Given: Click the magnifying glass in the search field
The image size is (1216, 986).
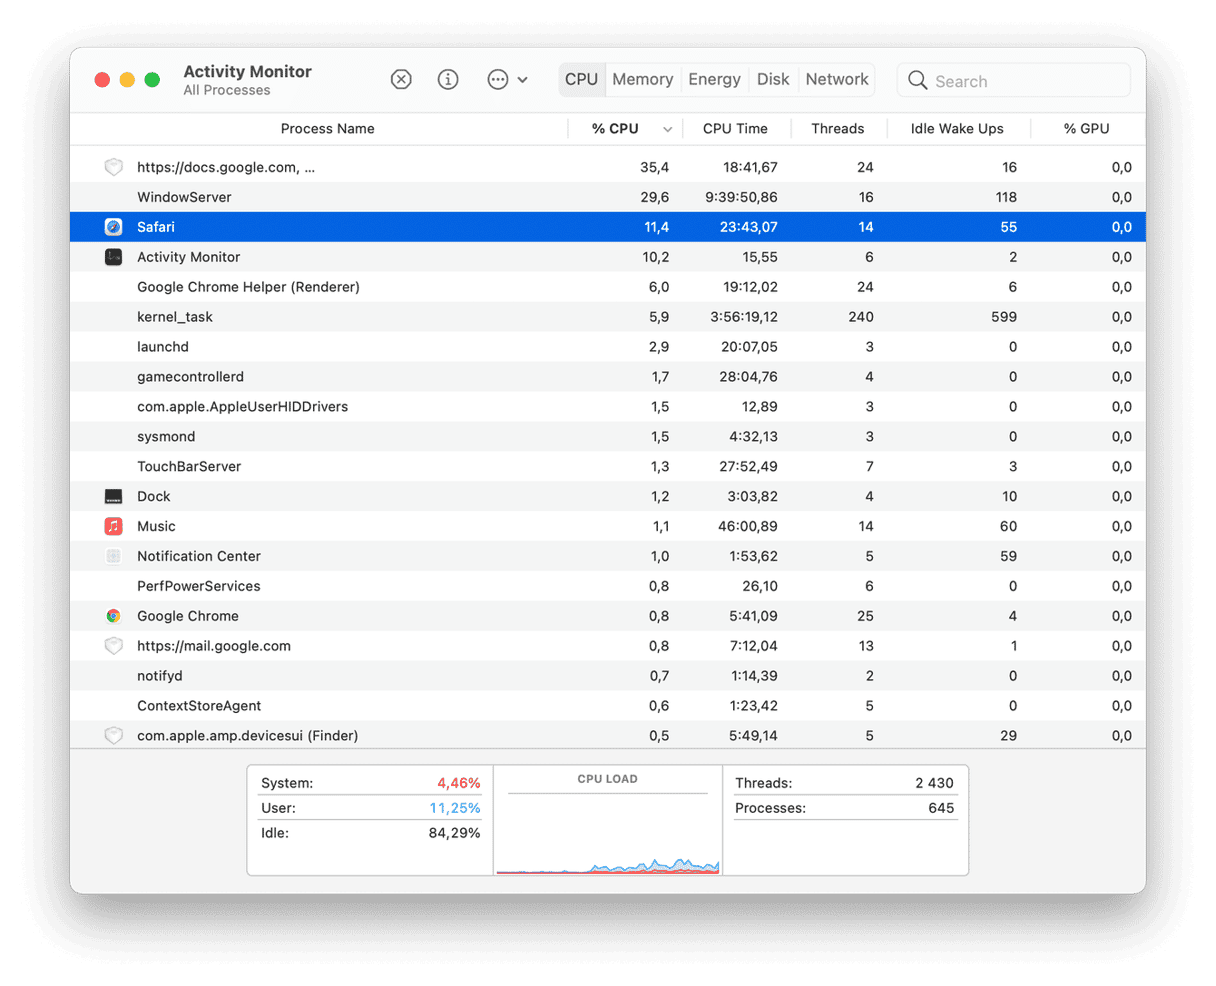Looking at the screenshot, I should tap(917, 80).
